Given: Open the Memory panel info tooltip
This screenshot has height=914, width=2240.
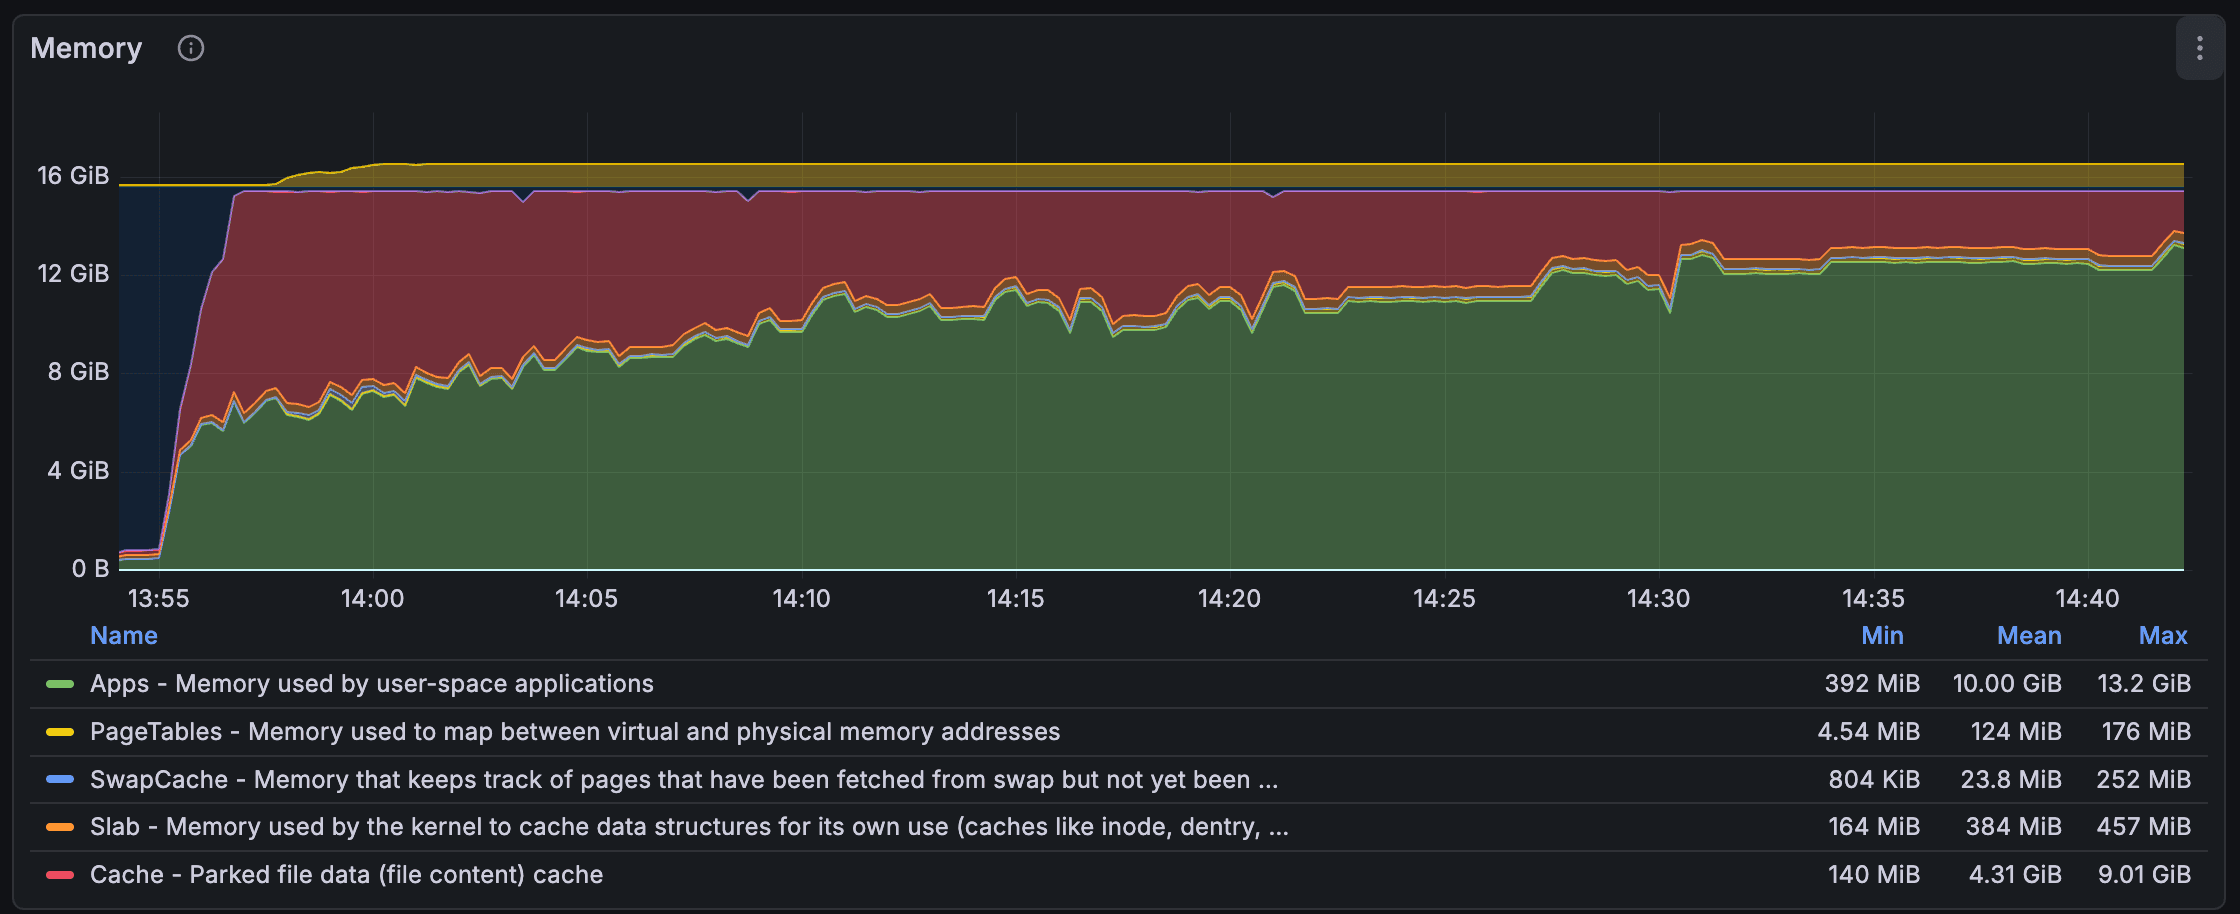Looking at the screenshot, I should coord(191,48).
